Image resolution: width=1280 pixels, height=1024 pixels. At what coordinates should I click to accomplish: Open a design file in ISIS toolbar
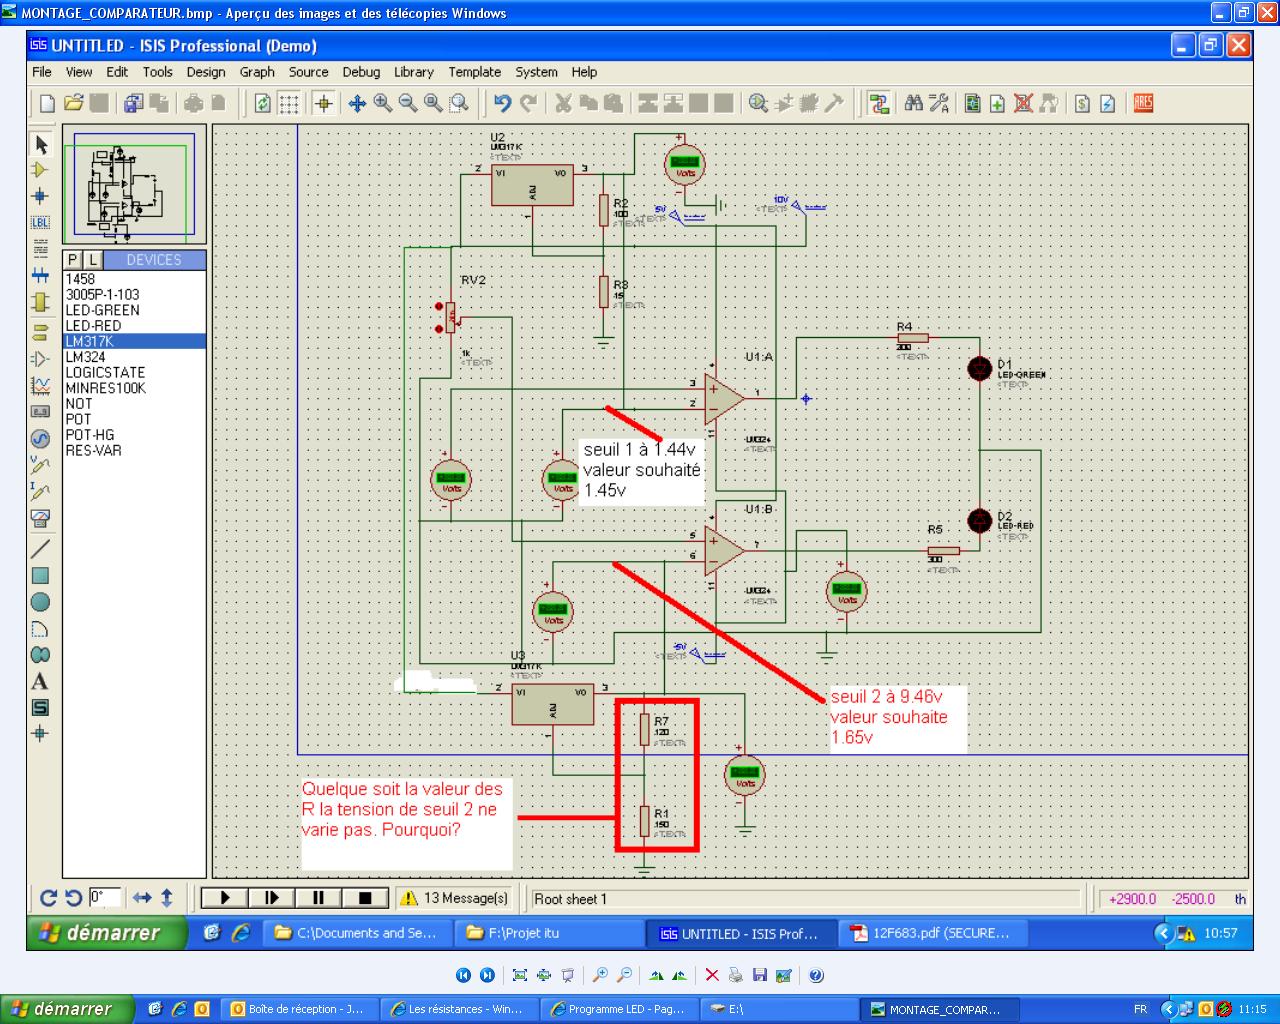[x=73, y=103]
